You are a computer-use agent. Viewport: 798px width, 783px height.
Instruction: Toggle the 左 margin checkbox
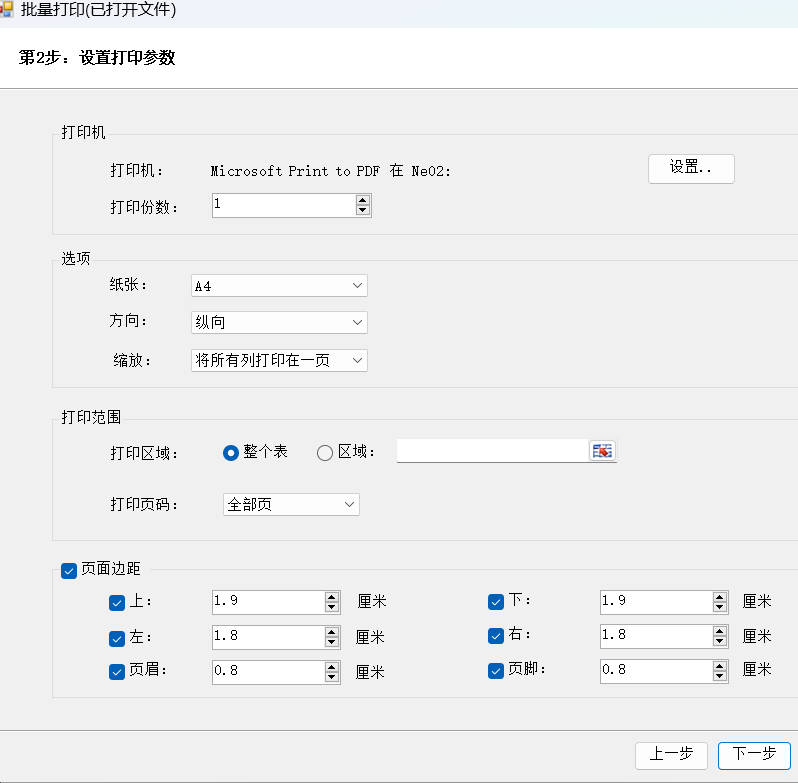116,637
